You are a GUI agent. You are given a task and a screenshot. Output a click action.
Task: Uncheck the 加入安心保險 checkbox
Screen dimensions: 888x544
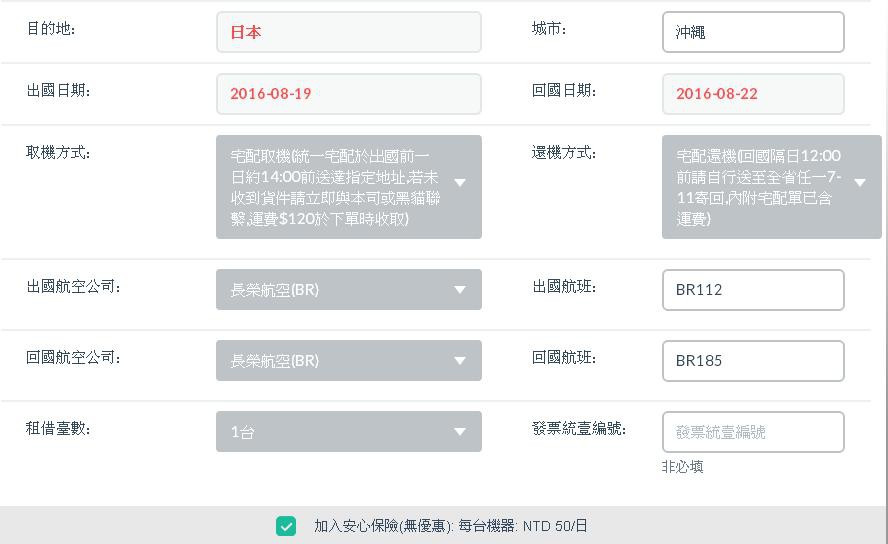tap(286, 526)
